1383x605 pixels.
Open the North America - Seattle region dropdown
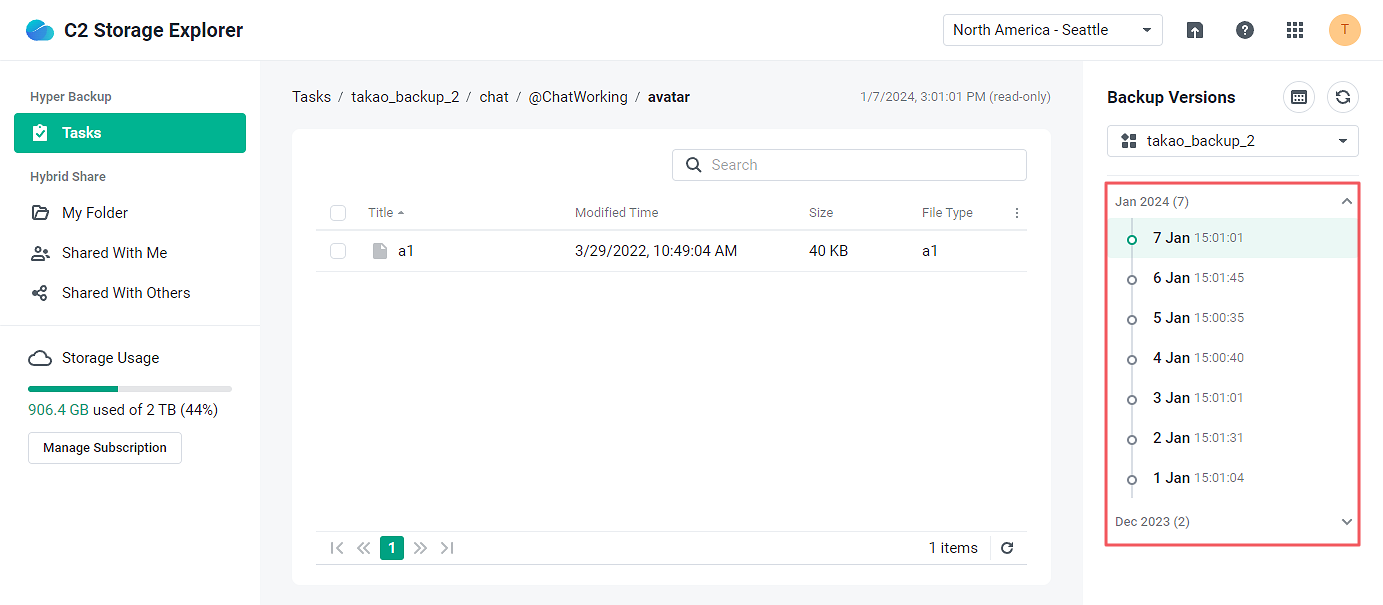point(1052,30)
